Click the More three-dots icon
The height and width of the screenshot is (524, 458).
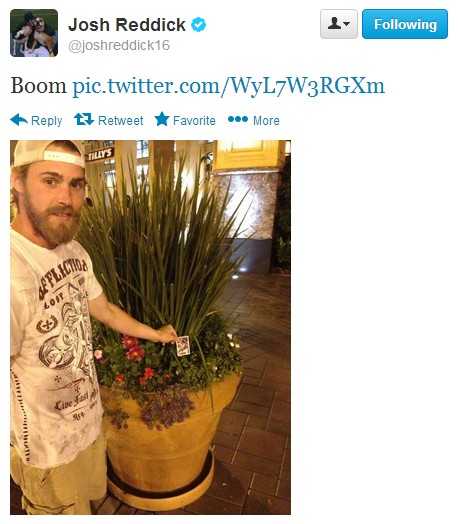(x=238, y=119)
